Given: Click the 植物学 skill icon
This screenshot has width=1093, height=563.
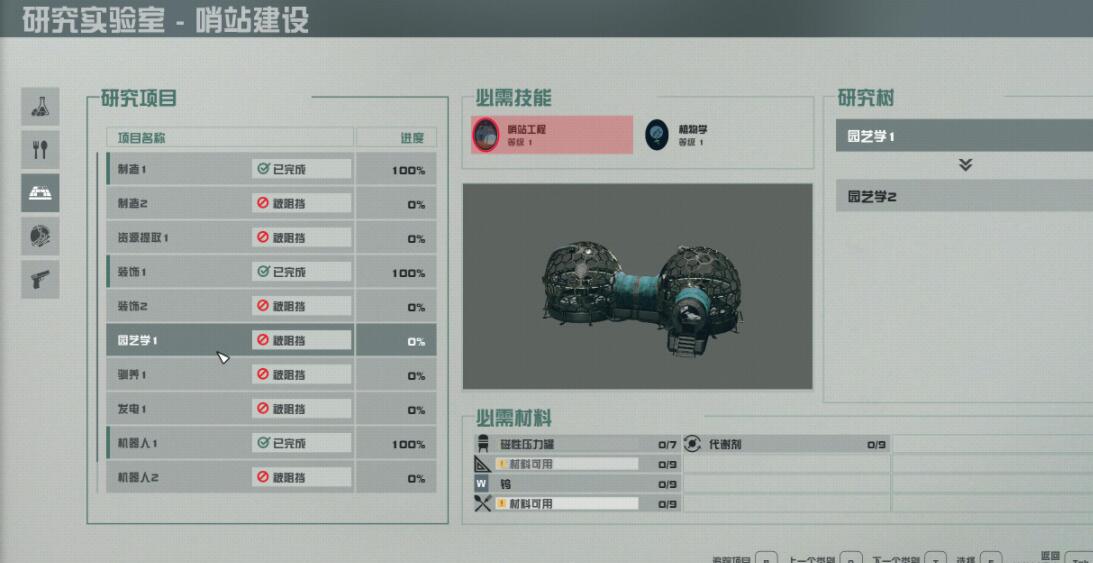Looking at the screenshot, I should pos(657,134).
